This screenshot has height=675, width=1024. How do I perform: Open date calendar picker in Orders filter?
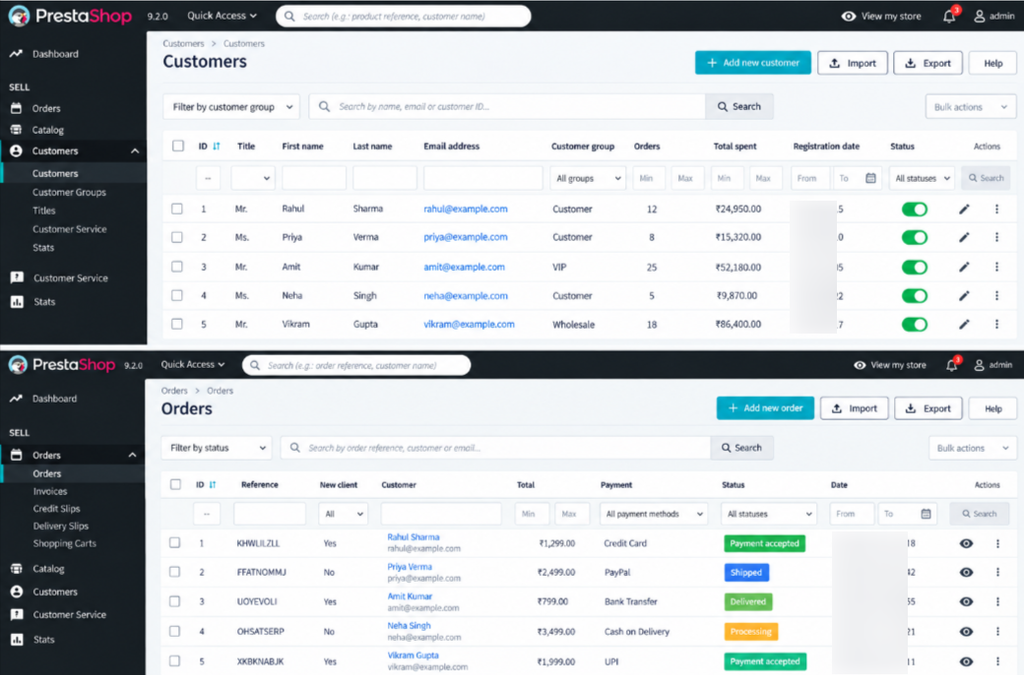point(925,514)
